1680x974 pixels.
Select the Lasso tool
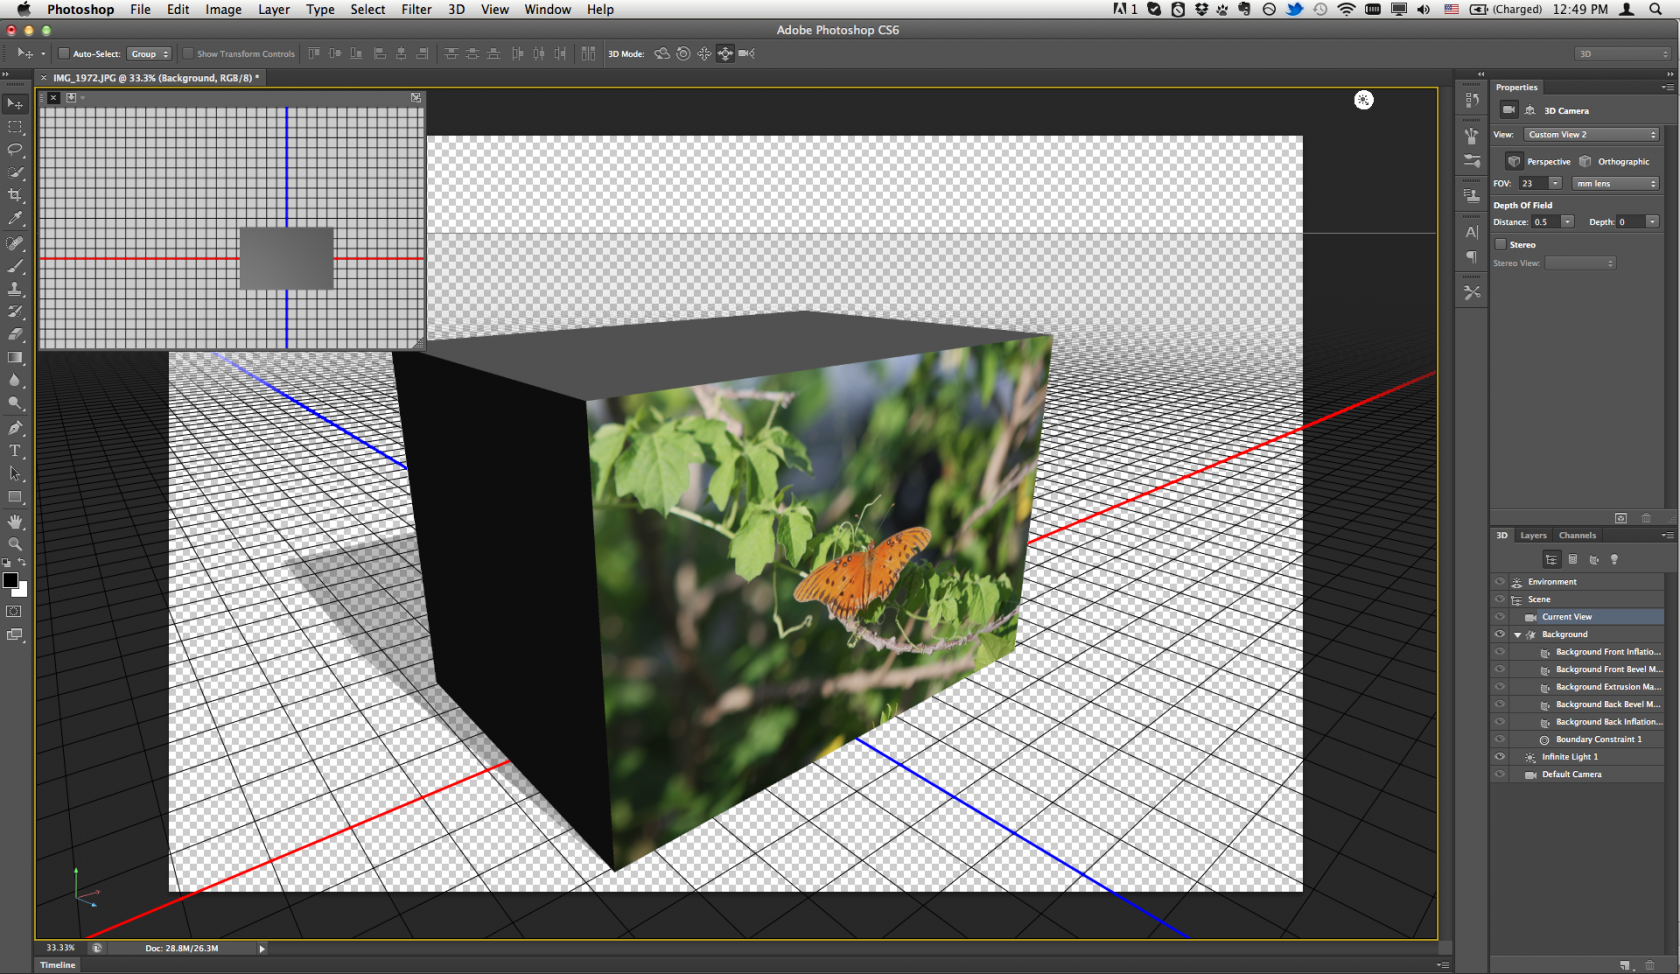click(x=15, y=150)
